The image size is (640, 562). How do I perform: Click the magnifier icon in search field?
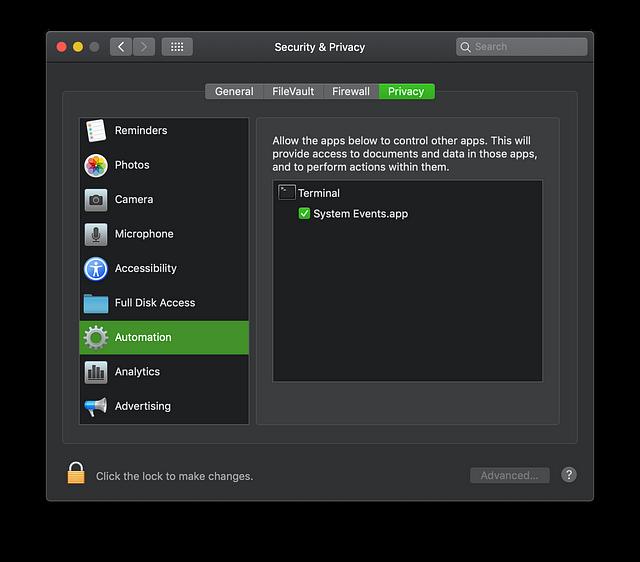click(x=465, y=47)
